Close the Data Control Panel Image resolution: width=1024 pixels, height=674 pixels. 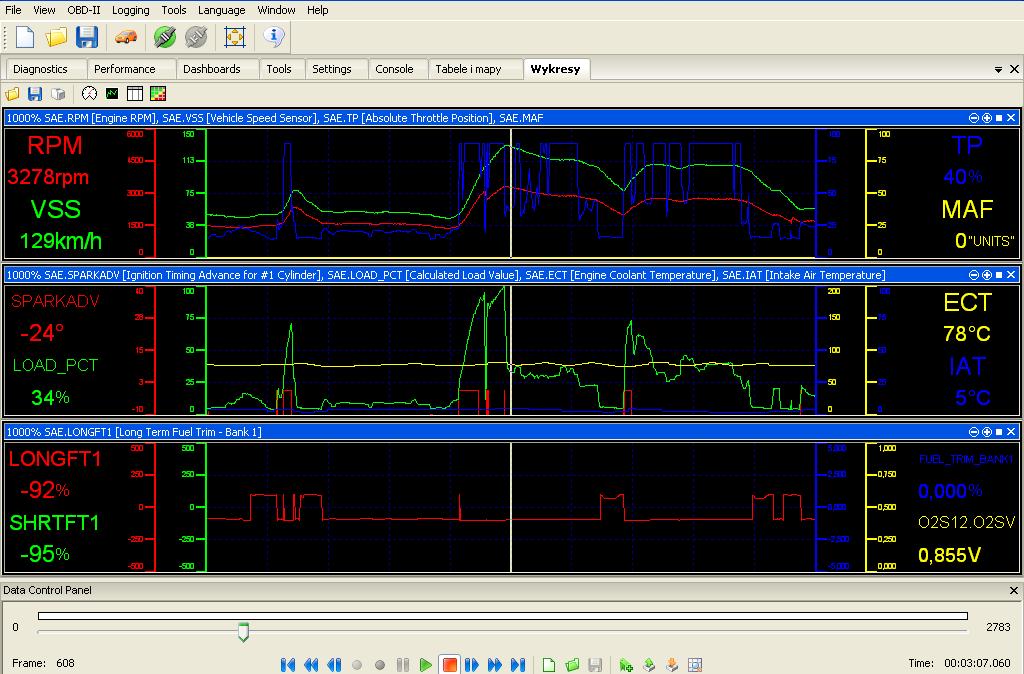coord(1013,591)
